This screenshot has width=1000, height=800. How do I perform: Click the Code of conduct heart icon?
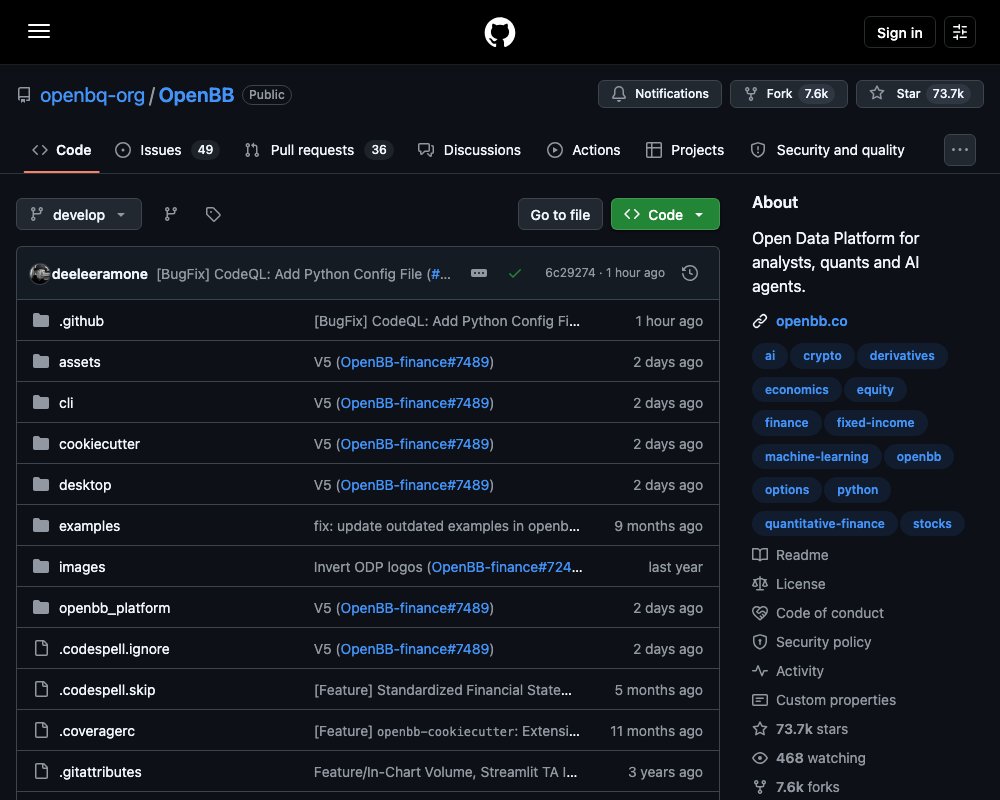click(x=760, y=613)
